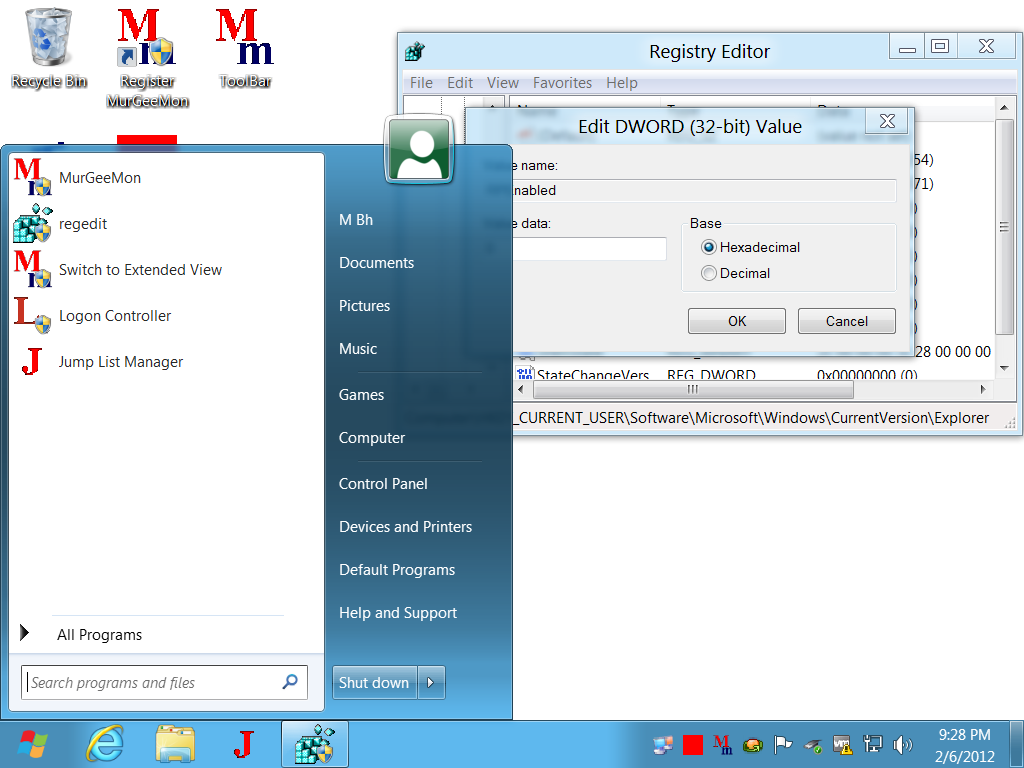Open Control Panel from Start menu
This screenshot has width=1024, height=768.
pyautogui.click(x=383, y=484)
